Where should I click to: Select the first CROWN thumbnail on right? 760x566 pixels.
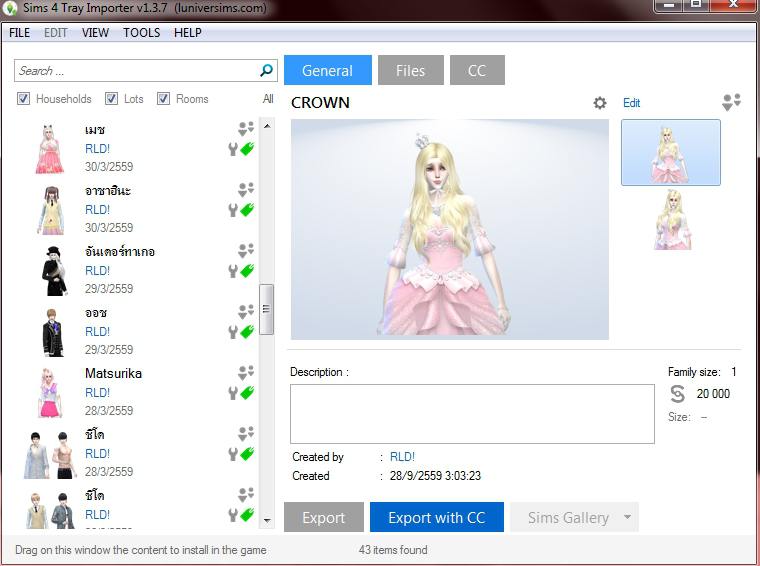pyautogui.click(x=671, y=153)
